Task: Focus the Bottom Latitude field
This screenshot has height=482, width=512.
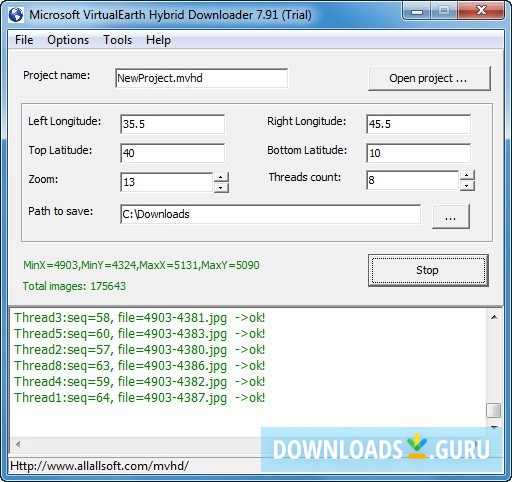Action: click(x=418, y=153)
